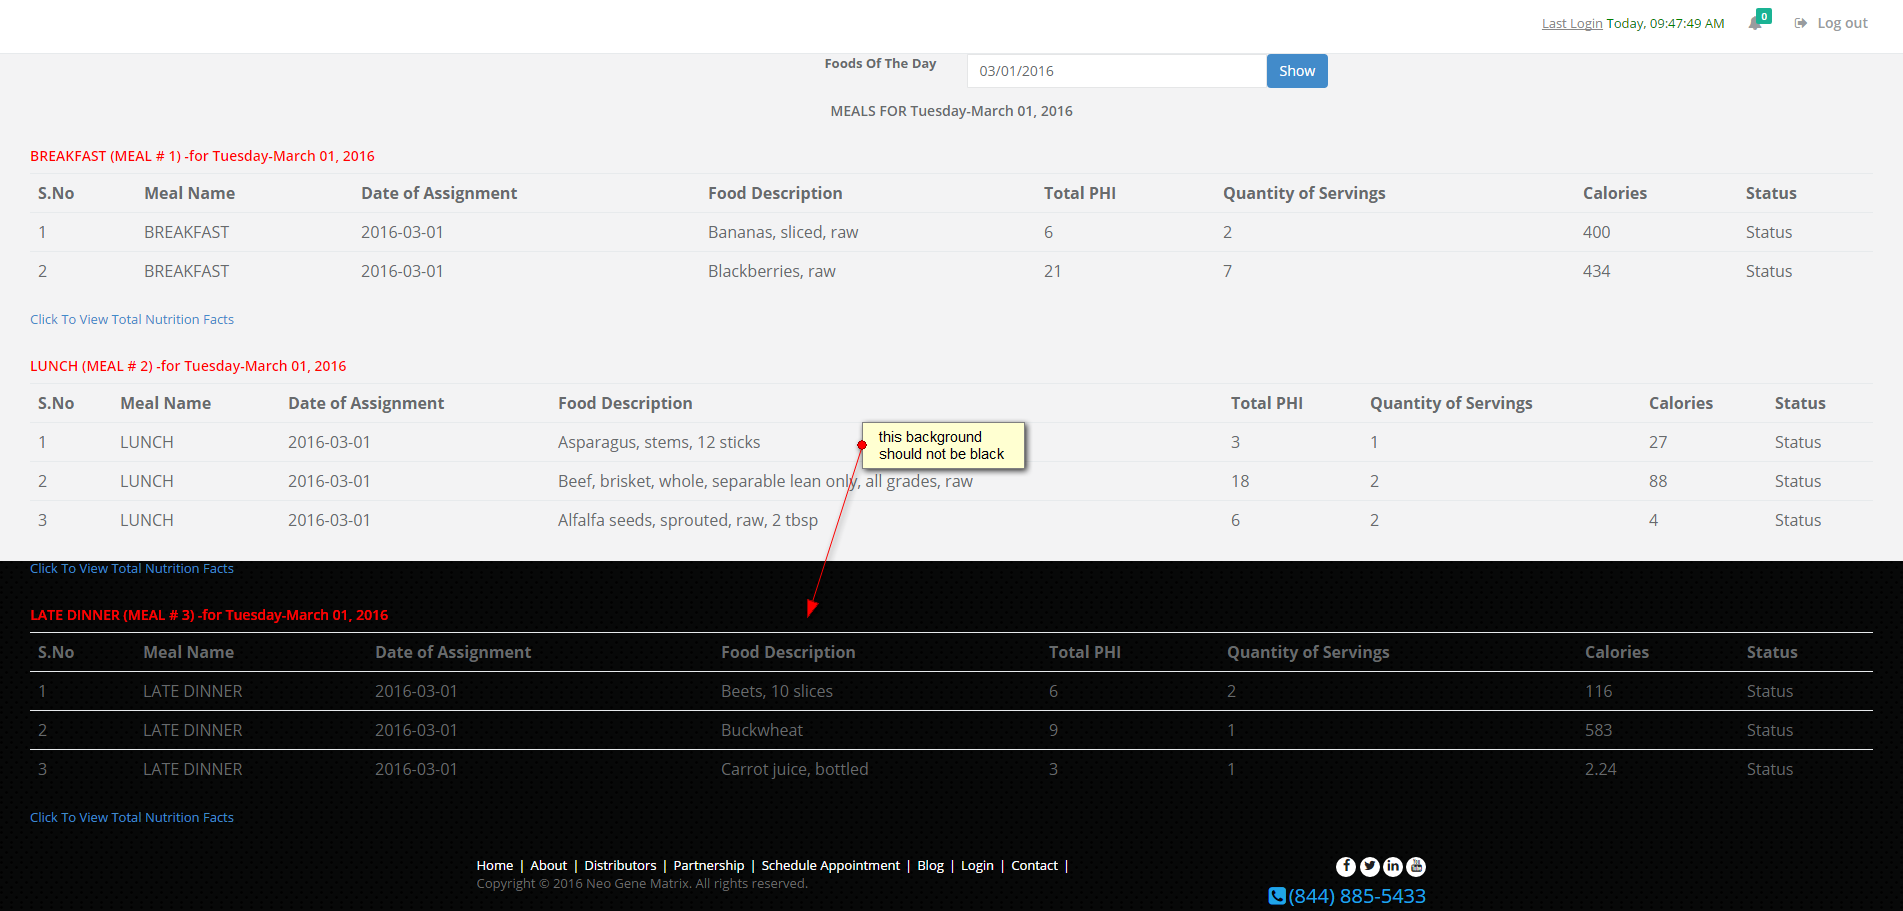Click the Last Login link
The width and height of the screenshot is (1903, 911).
pyautogui.click(x=1572, y=23)
